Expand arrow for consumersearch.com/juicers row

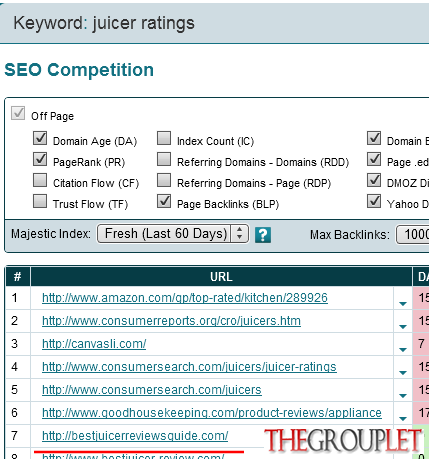403,396
